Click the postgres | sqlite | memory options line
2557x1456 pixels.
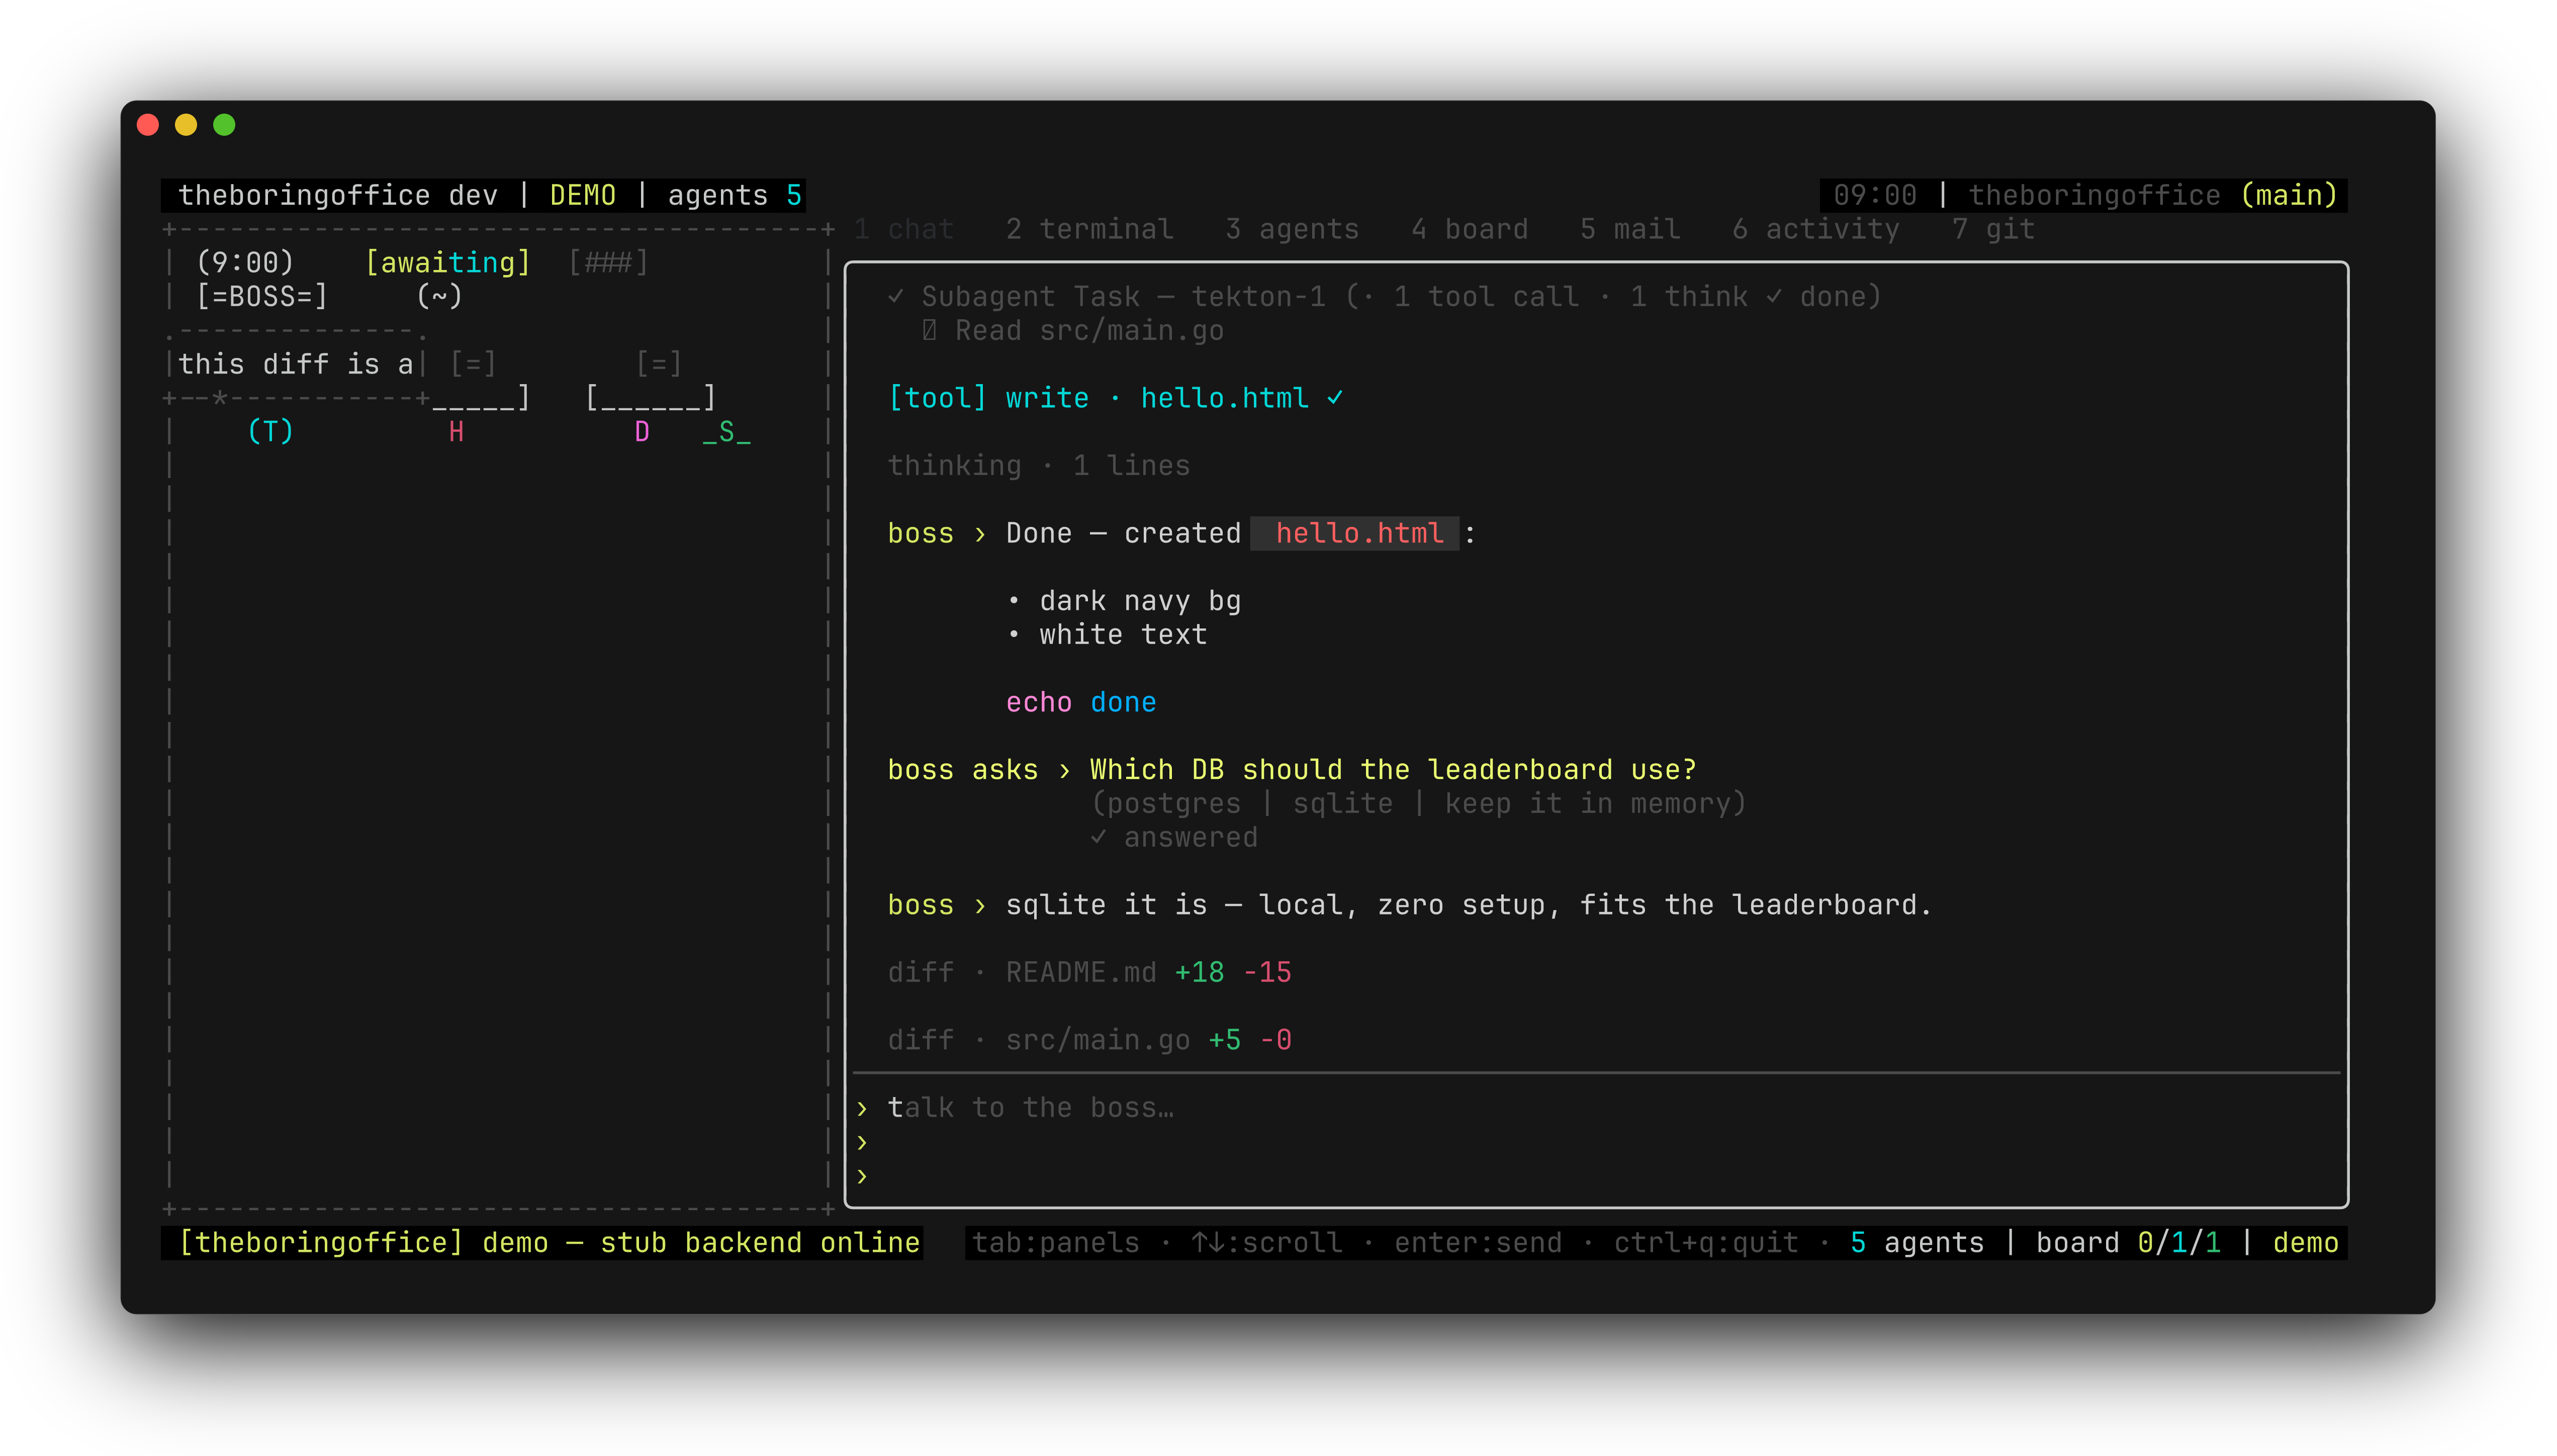click(x=1417, y=803)
